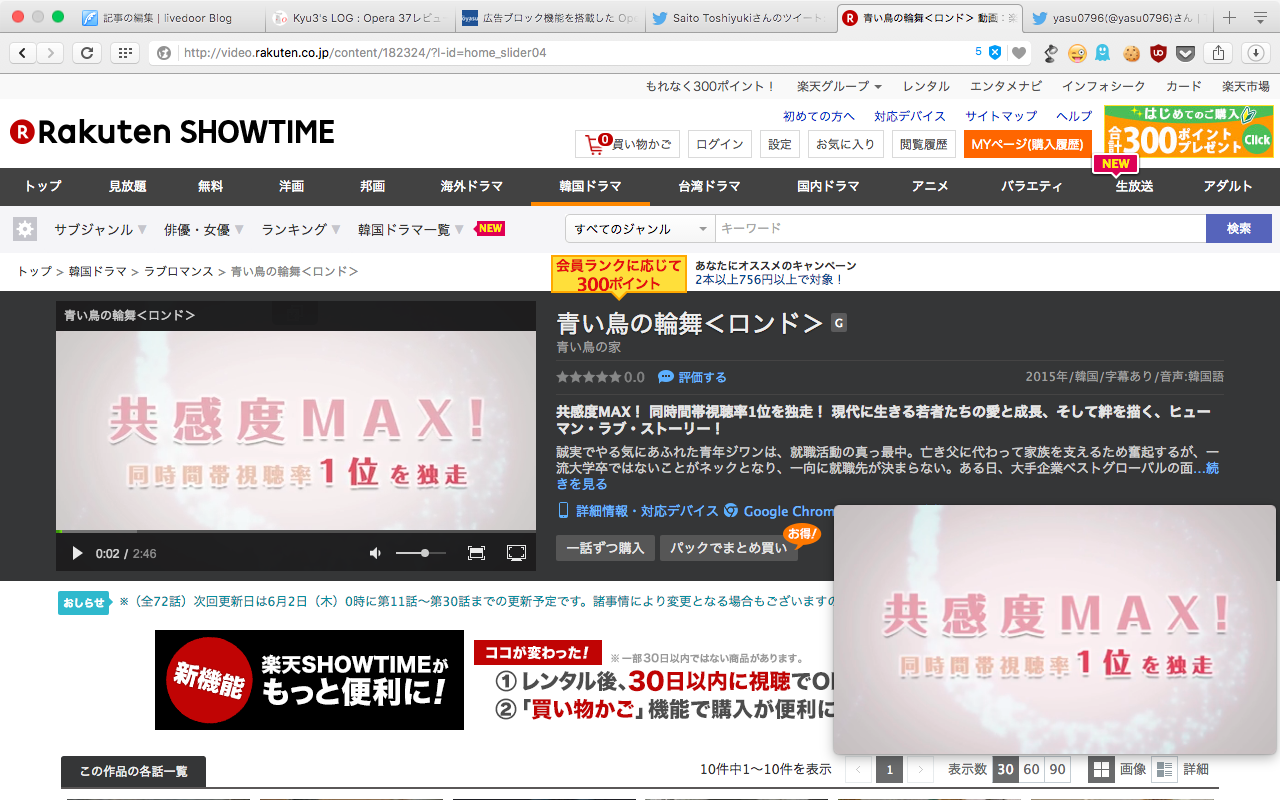Go back using the browser back arrow
The height and width of the screenshot is (800, 1280).
(23, 52)
